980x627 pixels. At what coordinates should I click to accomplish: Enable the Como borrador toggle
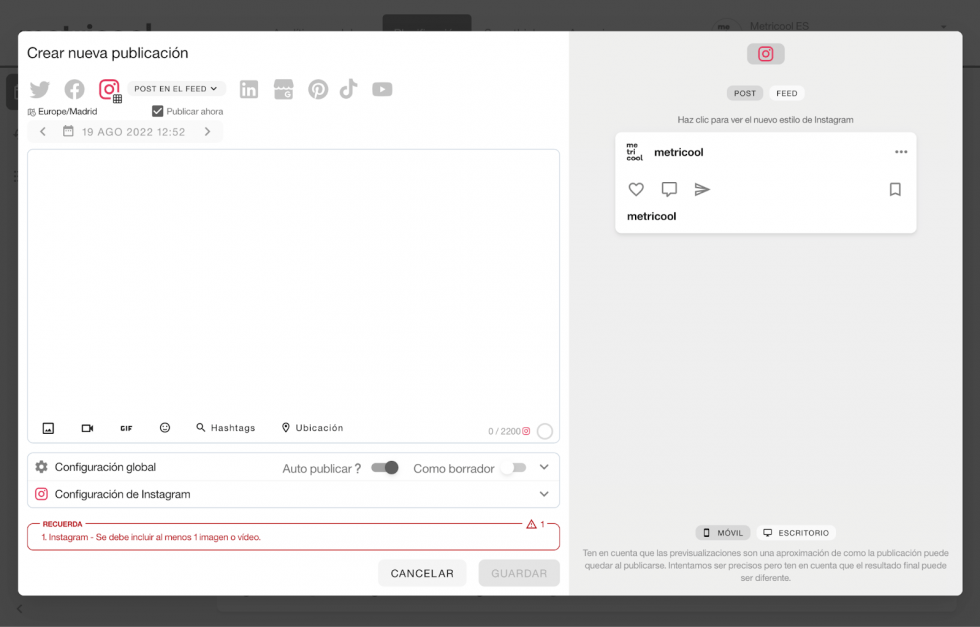[518, 467]
